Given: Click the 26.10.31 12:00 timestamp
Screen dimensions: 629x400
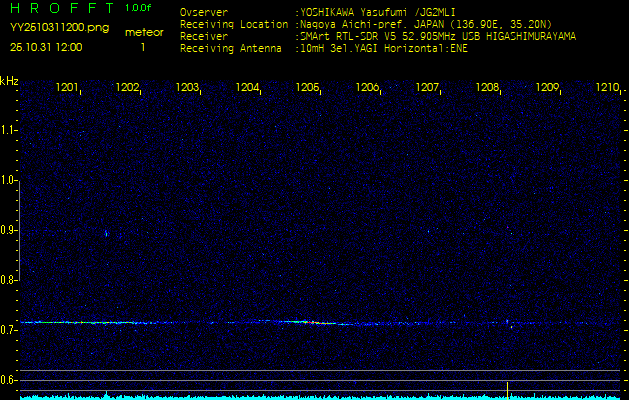Looking at the screenshot, I should pos(46,47).
